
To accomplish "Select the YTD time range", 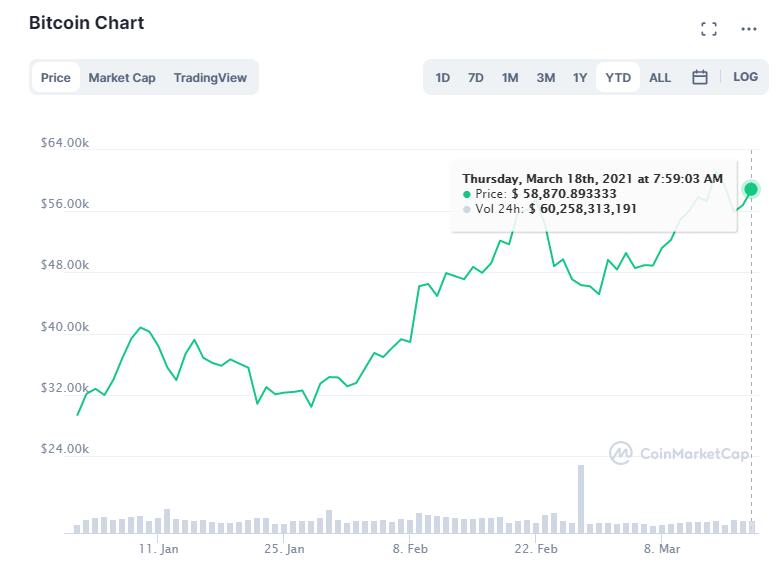I will [x=618, y=77].
